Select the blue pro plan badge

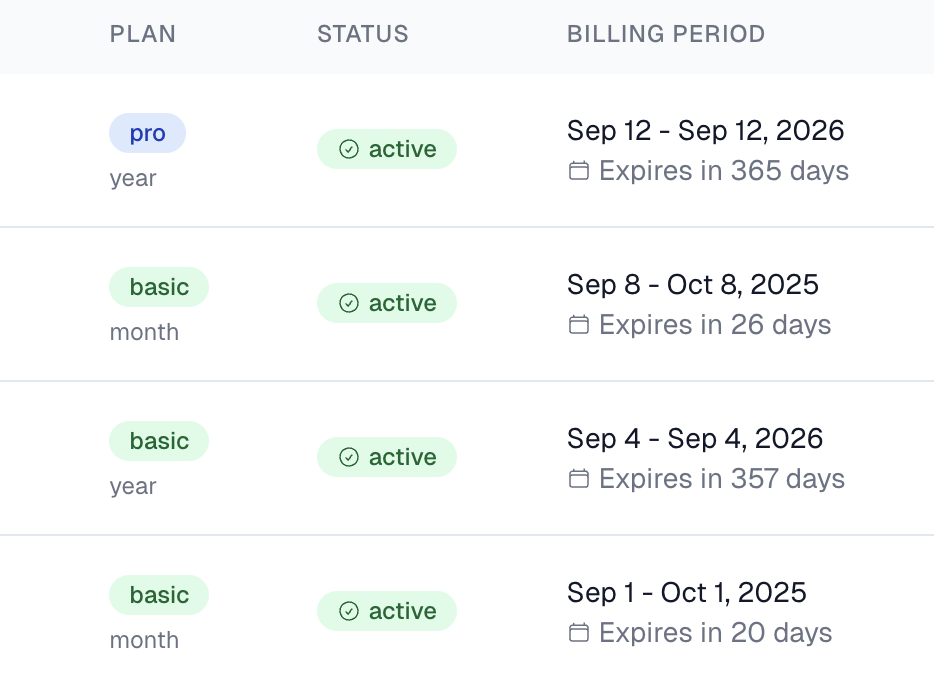click(147, 133)
